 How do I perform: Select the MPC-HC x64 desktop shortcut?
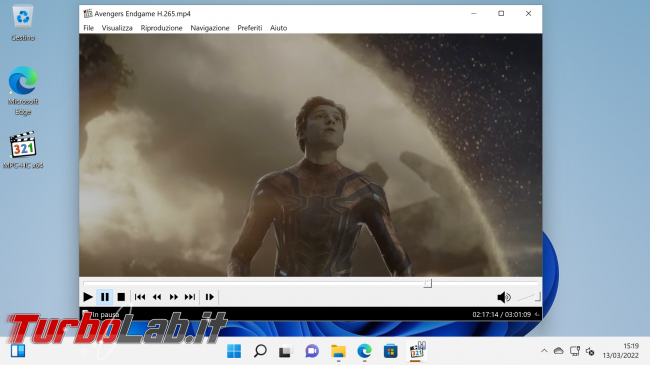click(23, 150)
